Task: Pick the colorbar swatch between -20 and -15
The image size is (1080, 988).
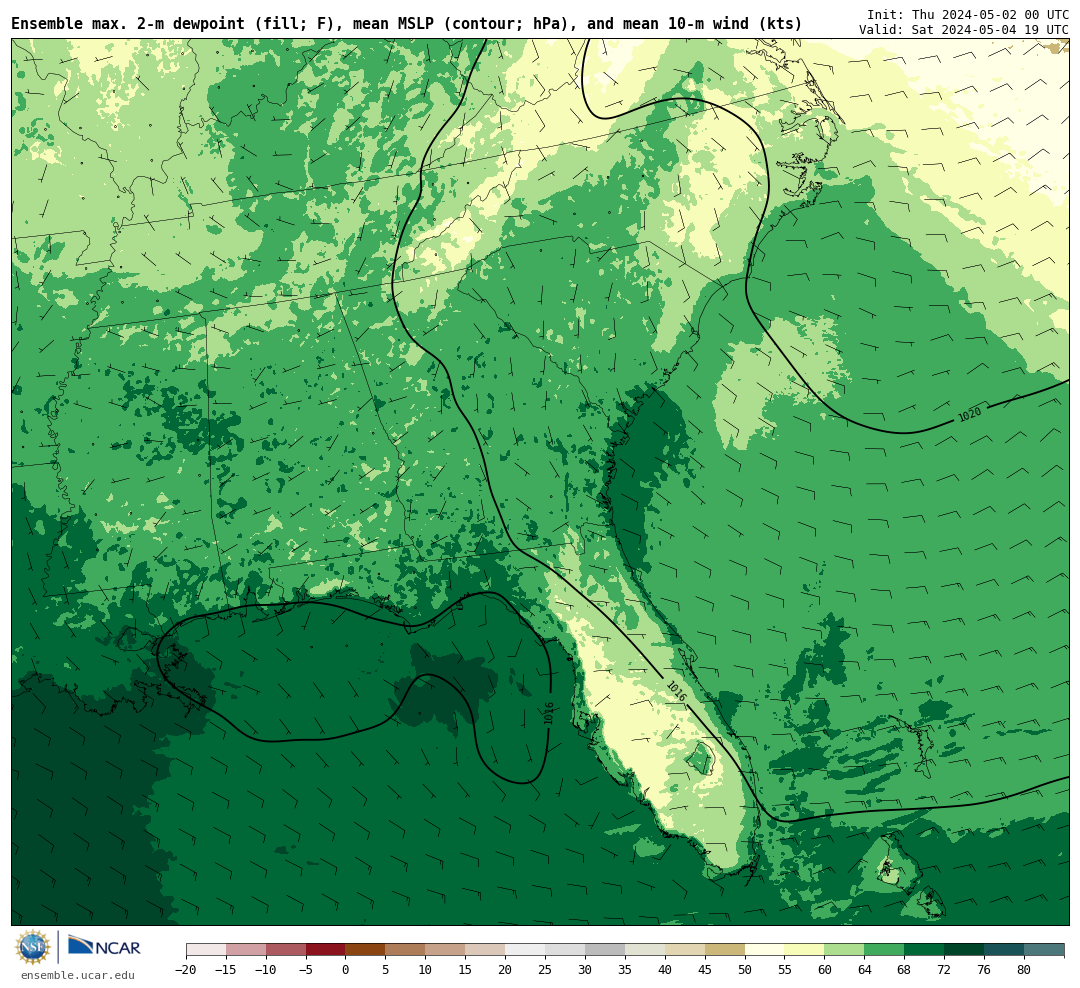Action: (206, 950)
